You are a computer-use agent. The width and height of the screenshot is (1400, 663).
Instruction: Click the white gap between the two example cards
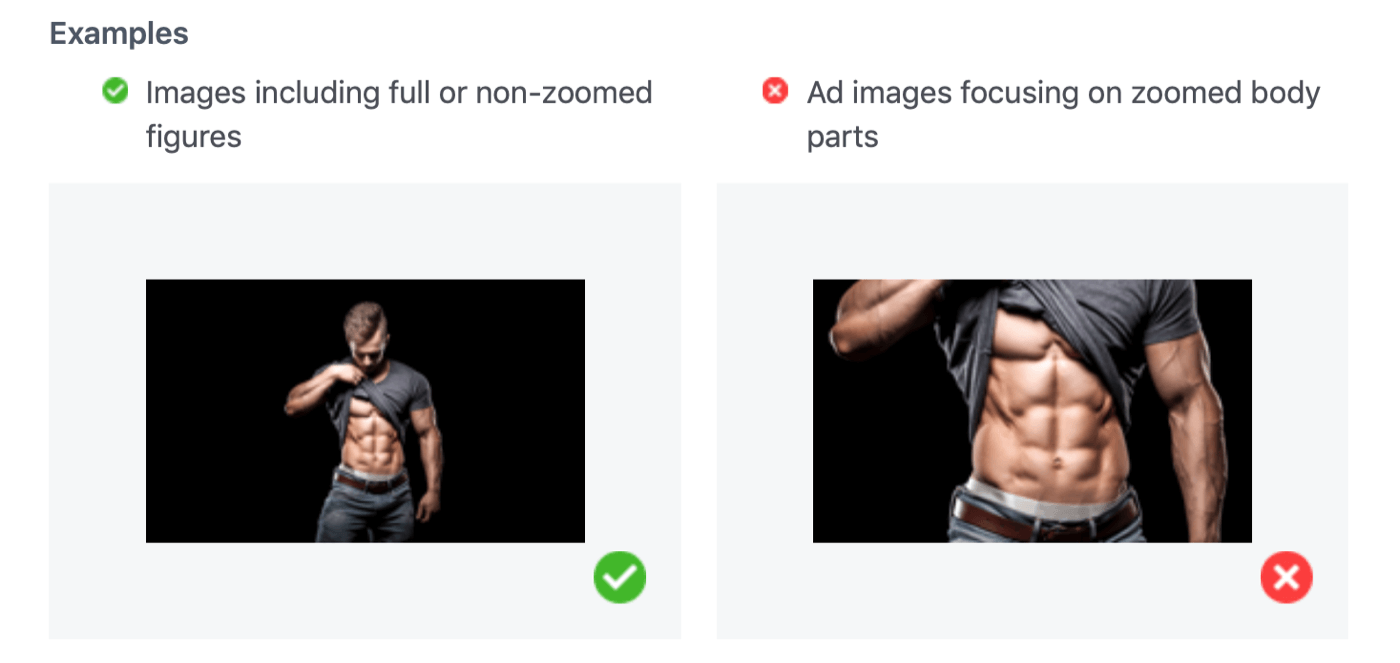click(x=699, y=410)
